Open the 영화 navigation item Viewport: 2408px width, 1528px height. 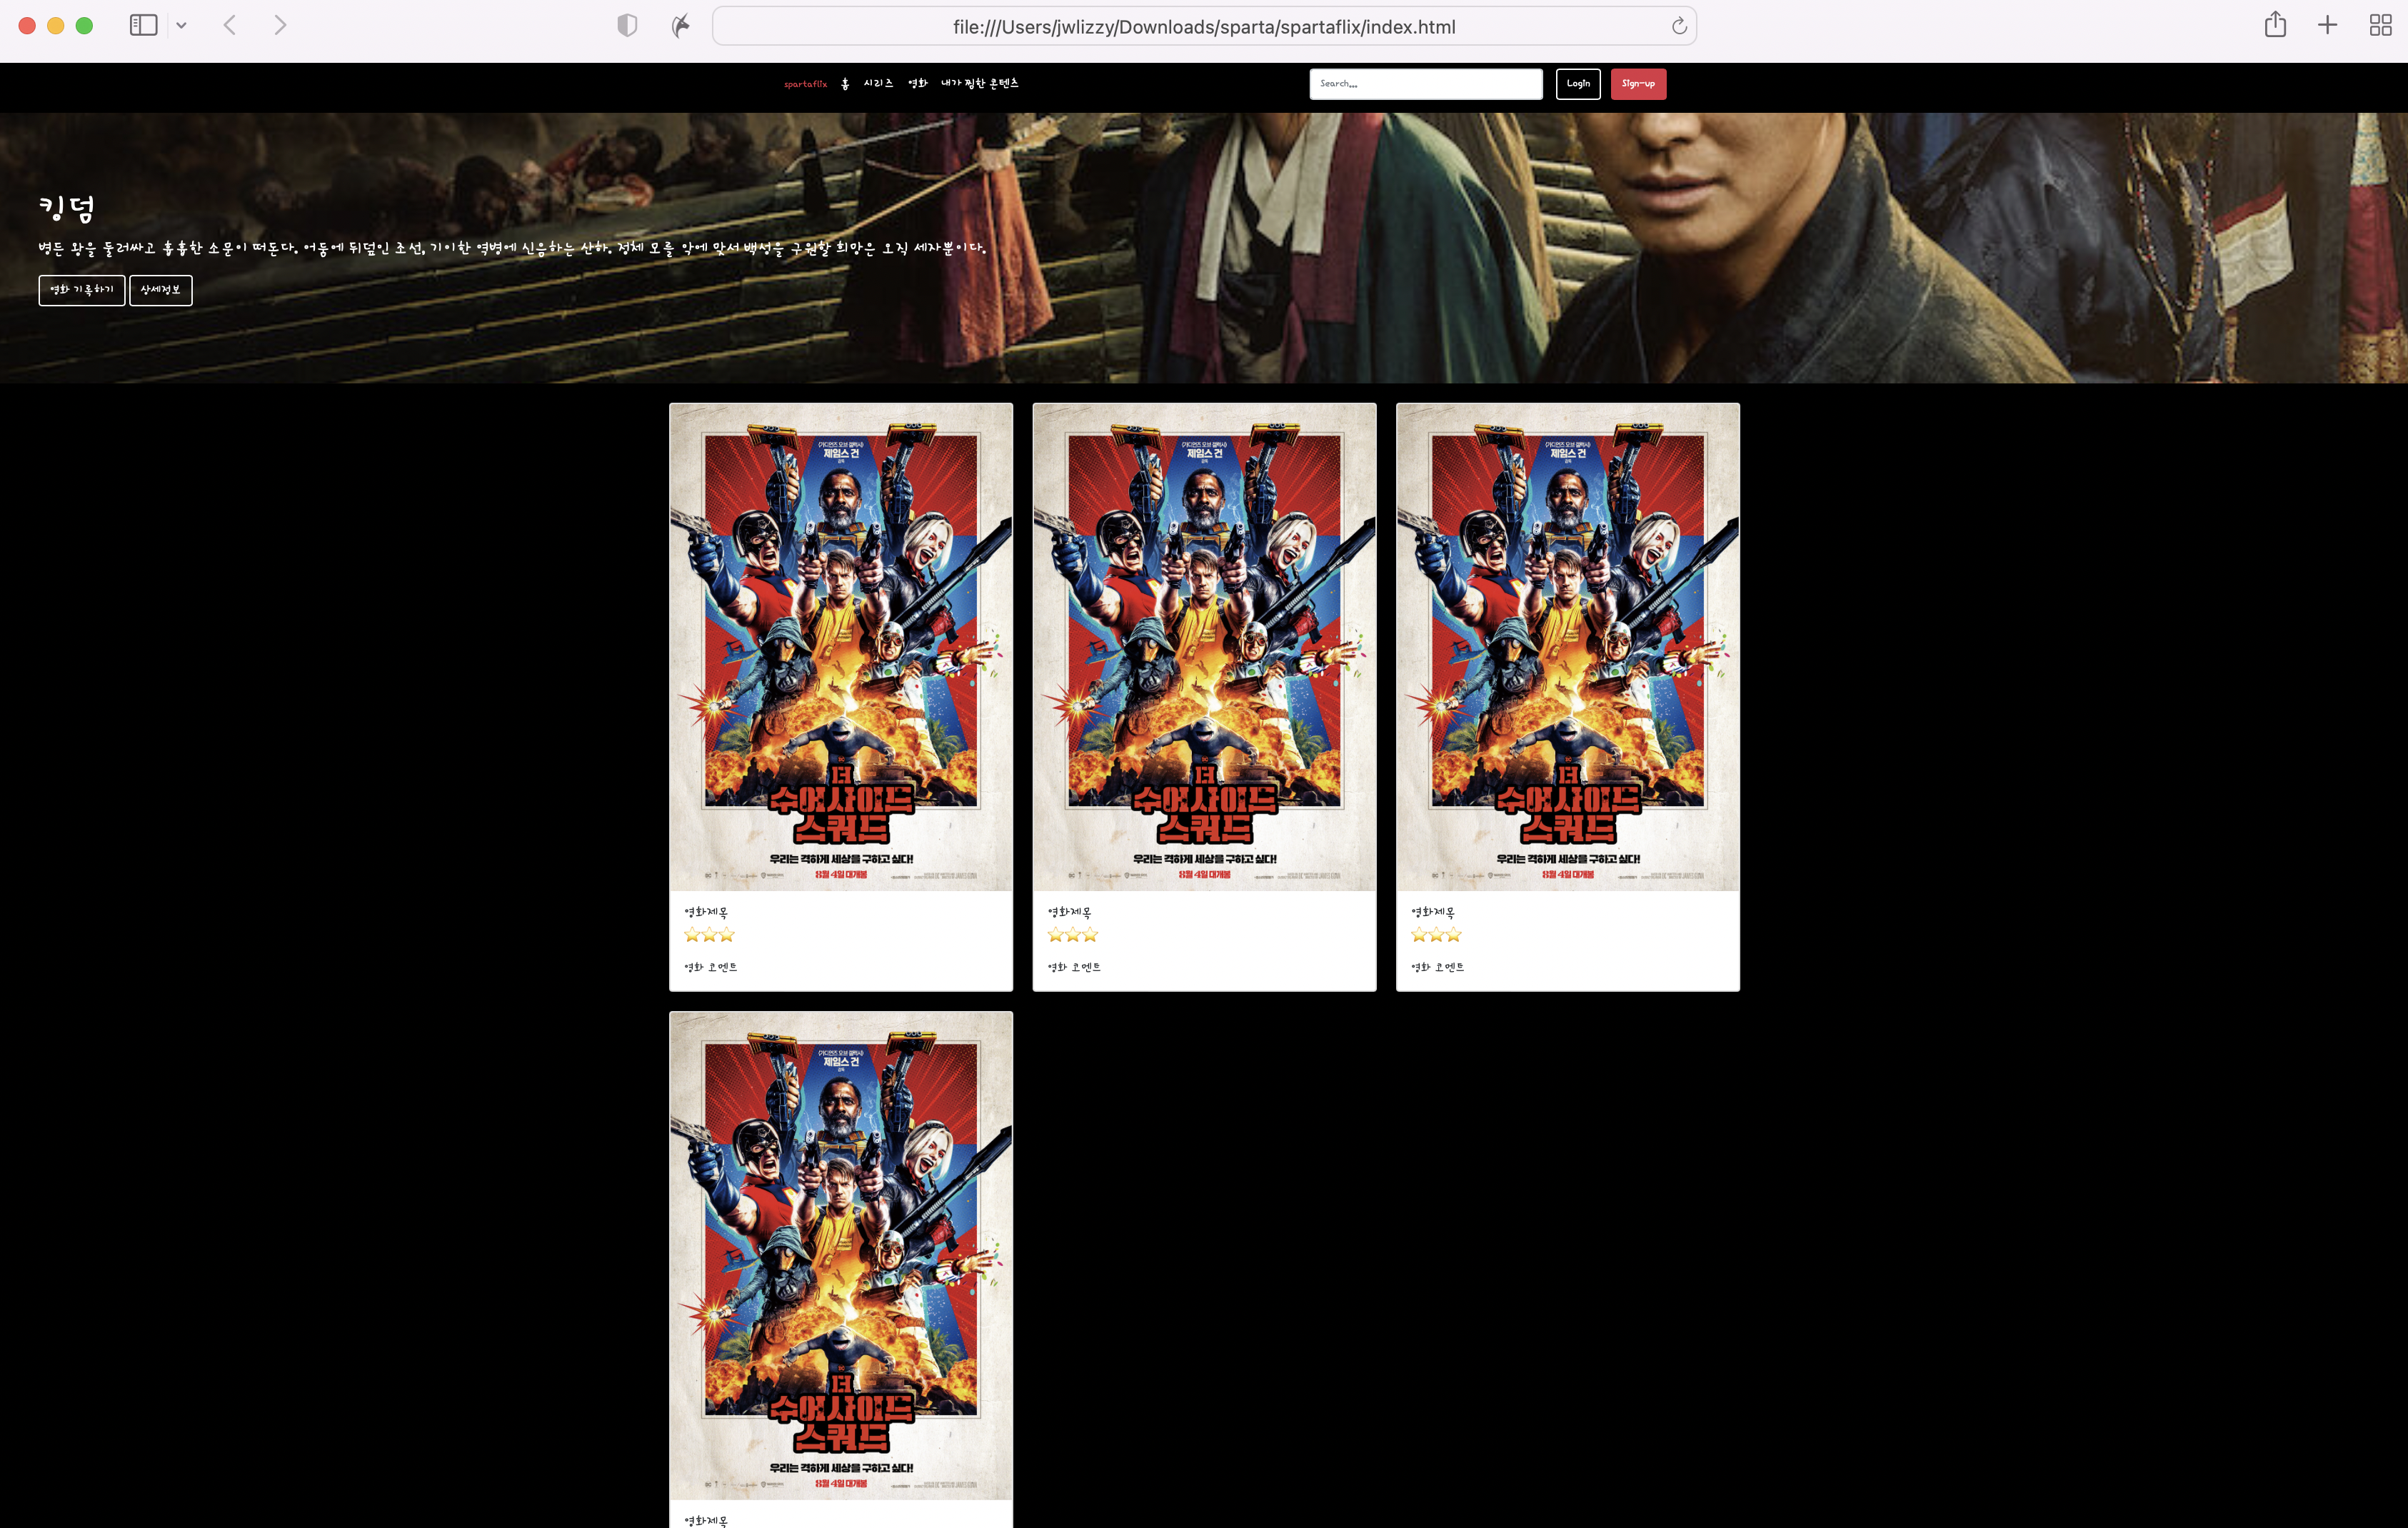pyautogui.click(x=918, y=84)
